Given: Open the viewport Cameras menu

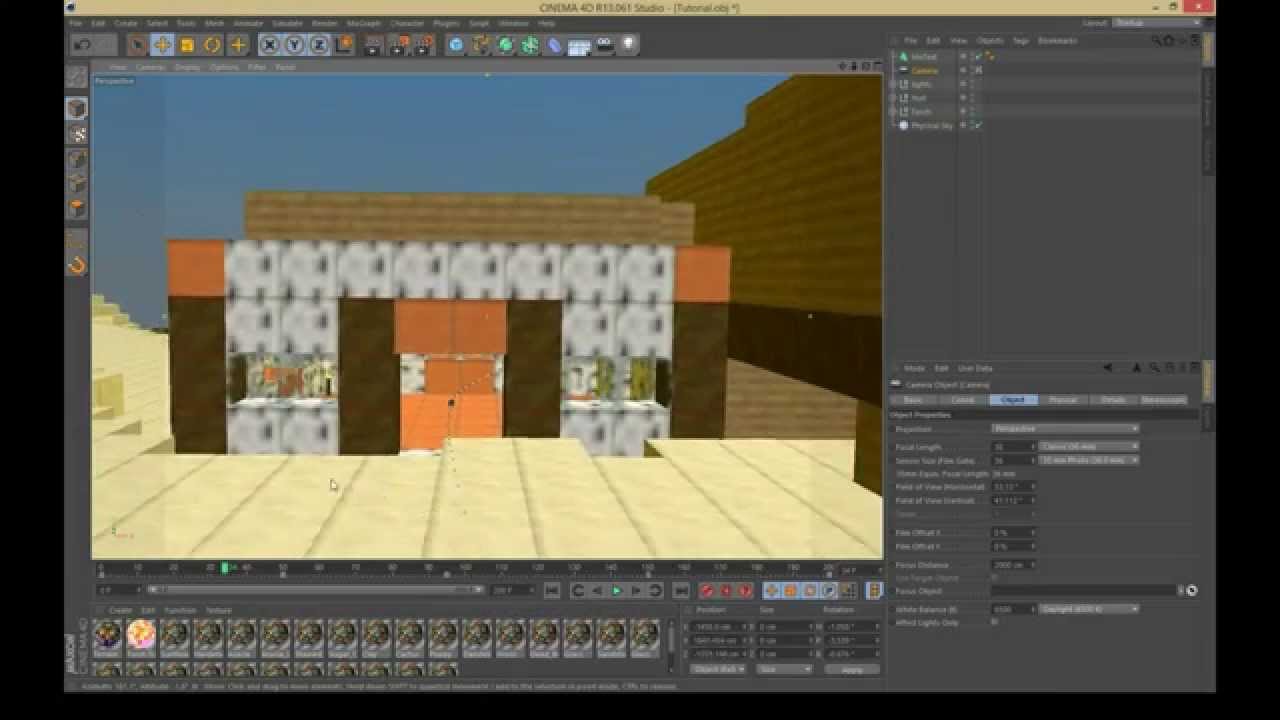Looking at the screenshot, I should click(x=150, y=67).
